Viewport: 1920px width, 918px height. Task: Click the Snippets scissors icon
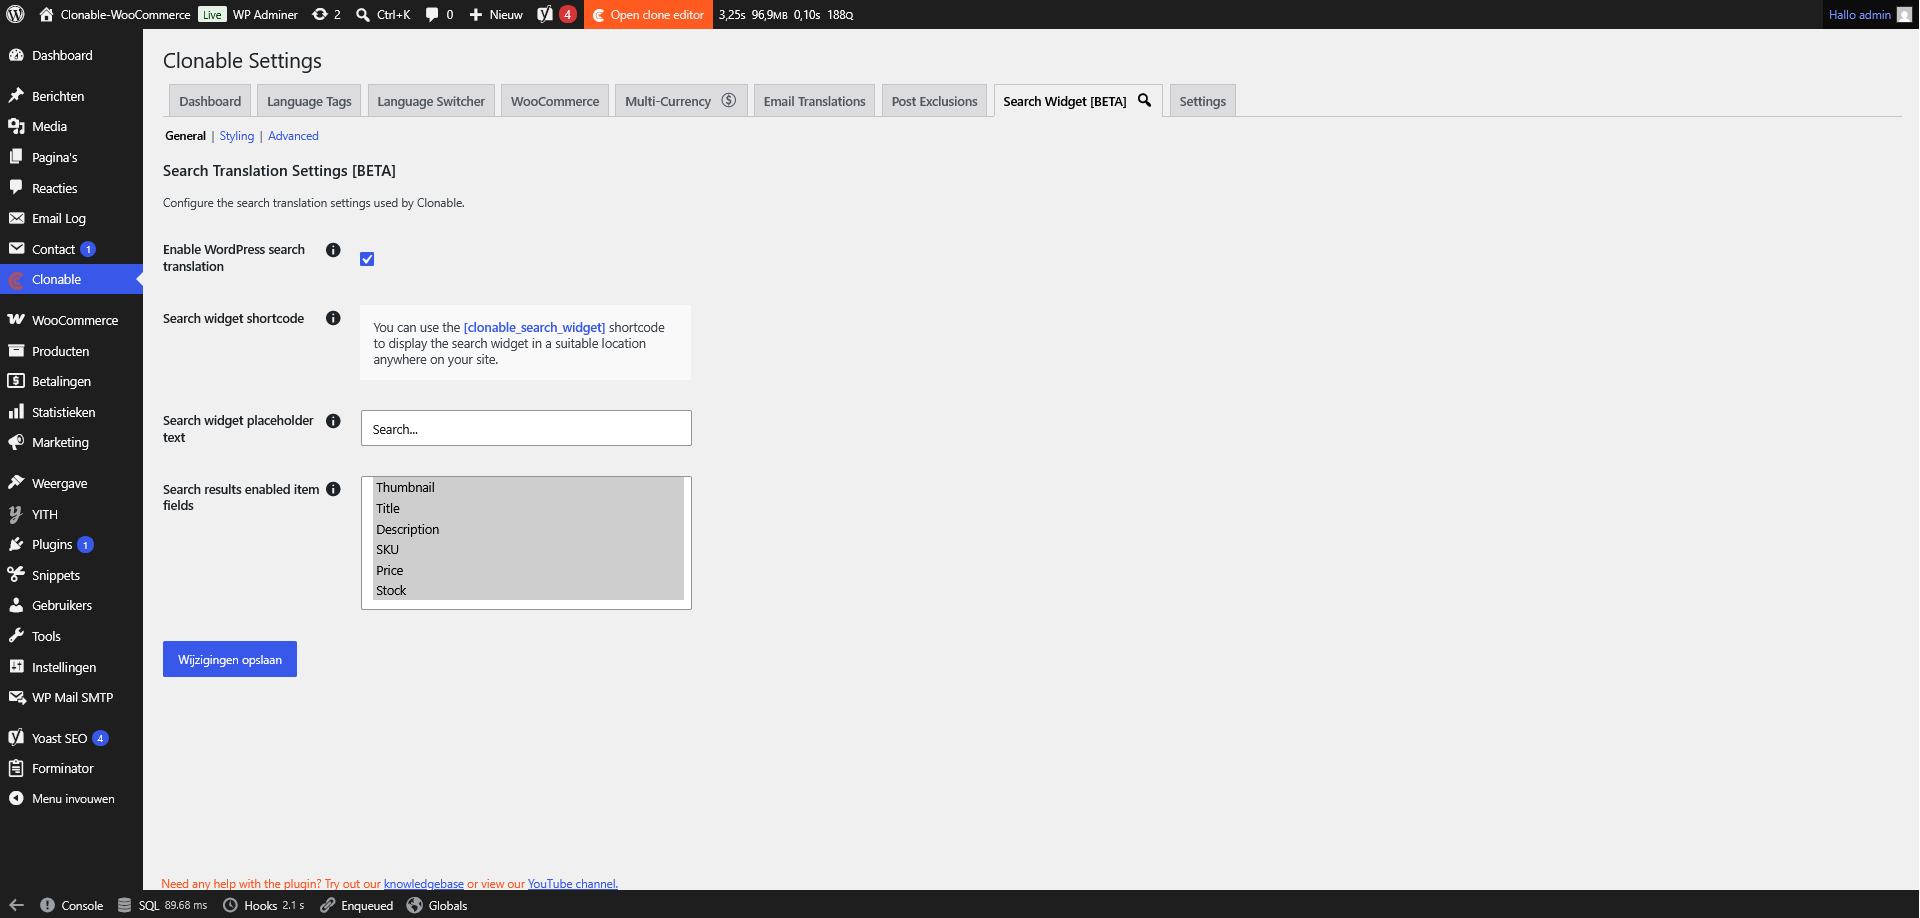tap(16, 575)
